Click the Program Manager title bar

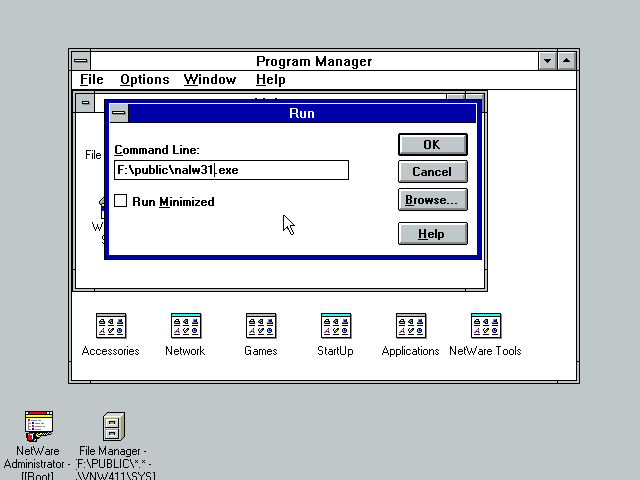pyautogui.click(x=314, y=61)
